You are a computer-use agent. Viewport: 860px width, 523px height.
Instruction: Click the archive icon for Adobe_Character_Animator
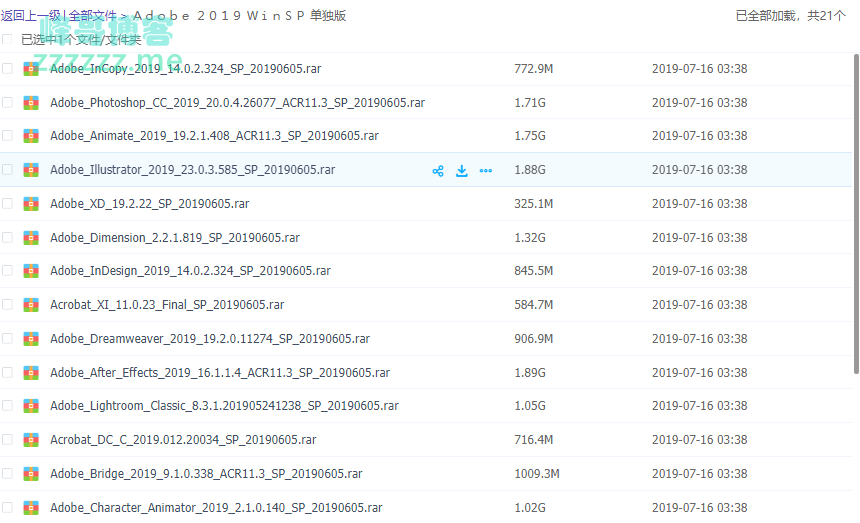click(x=31, y=508)
